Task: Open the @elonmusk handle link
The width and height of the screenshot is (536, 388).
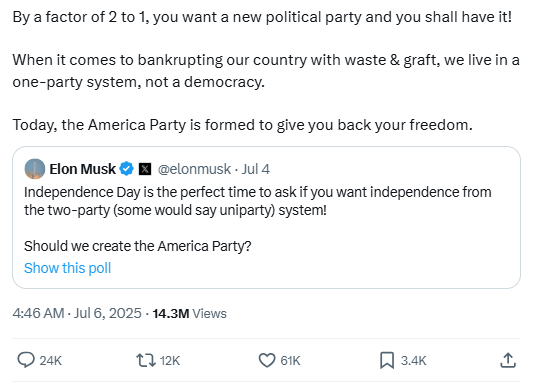Action: (x=194, y=169)
